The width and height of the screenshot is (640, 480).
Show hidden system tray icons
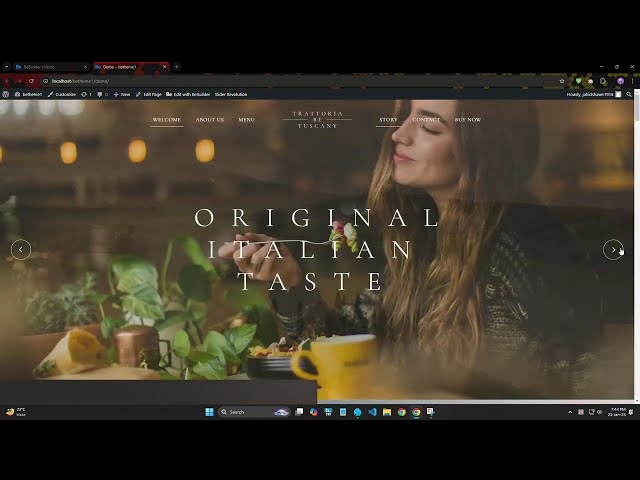(570, 412)
